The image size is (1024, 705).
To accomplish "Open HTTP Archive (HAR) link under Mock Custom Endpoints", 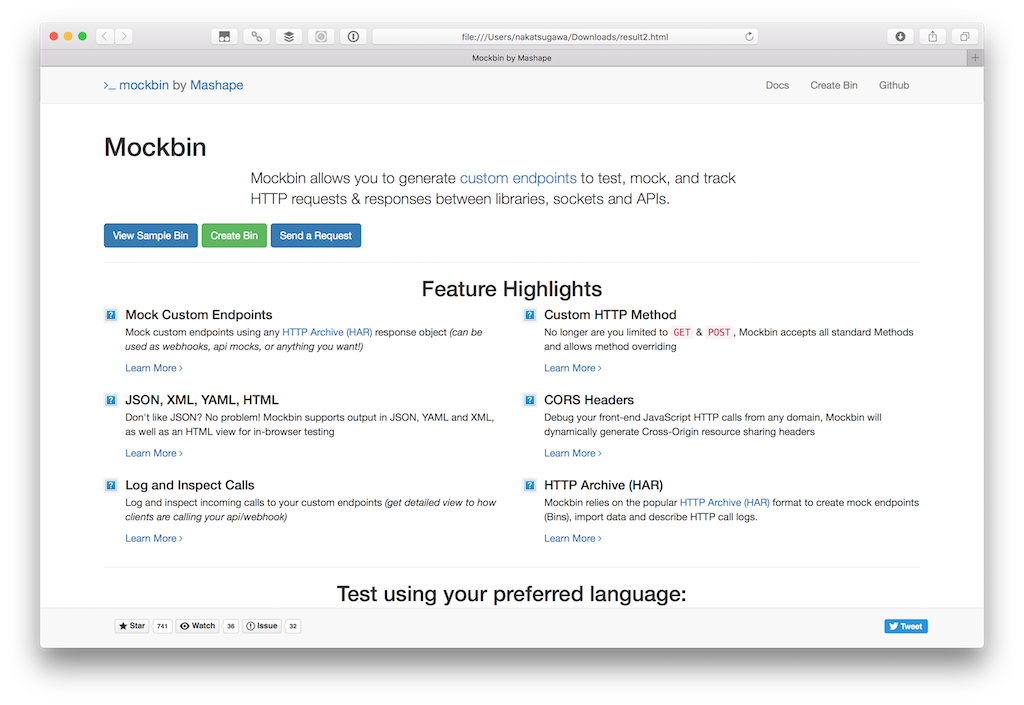I will pyautogui.click(x=327, y=332).
